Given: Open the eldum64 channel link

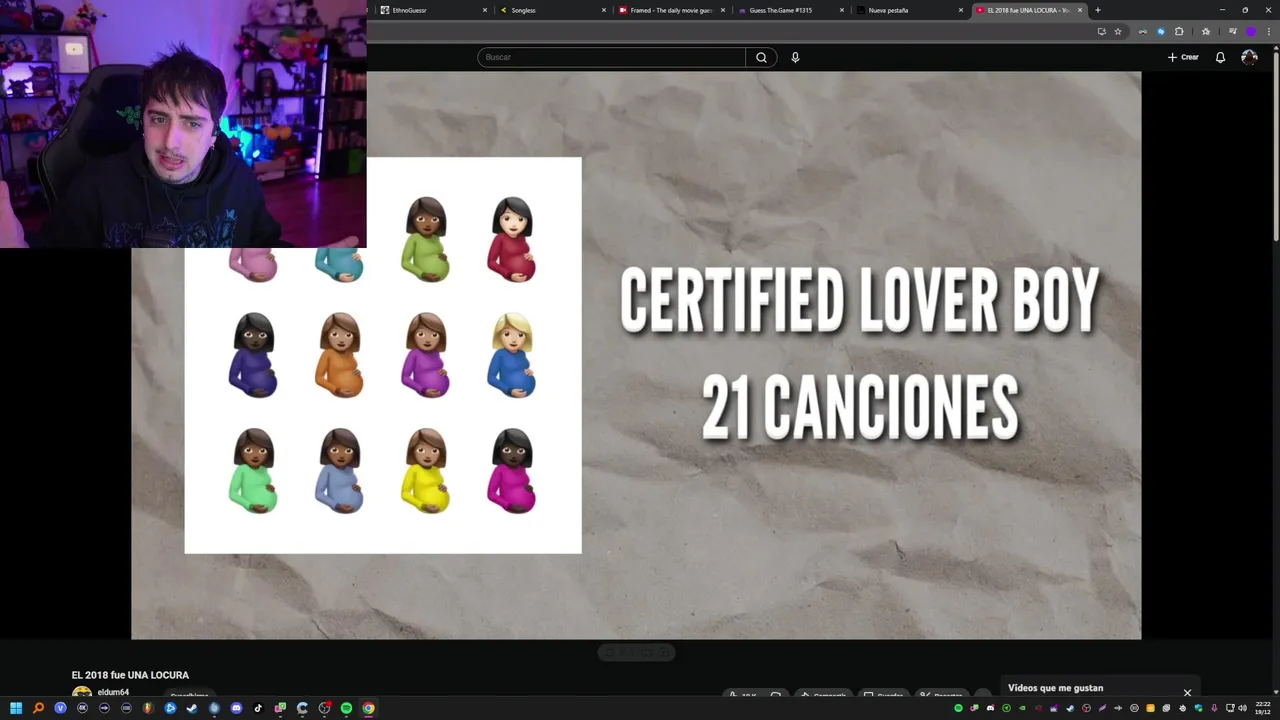Looking at the screenshot, I should 113,692.
